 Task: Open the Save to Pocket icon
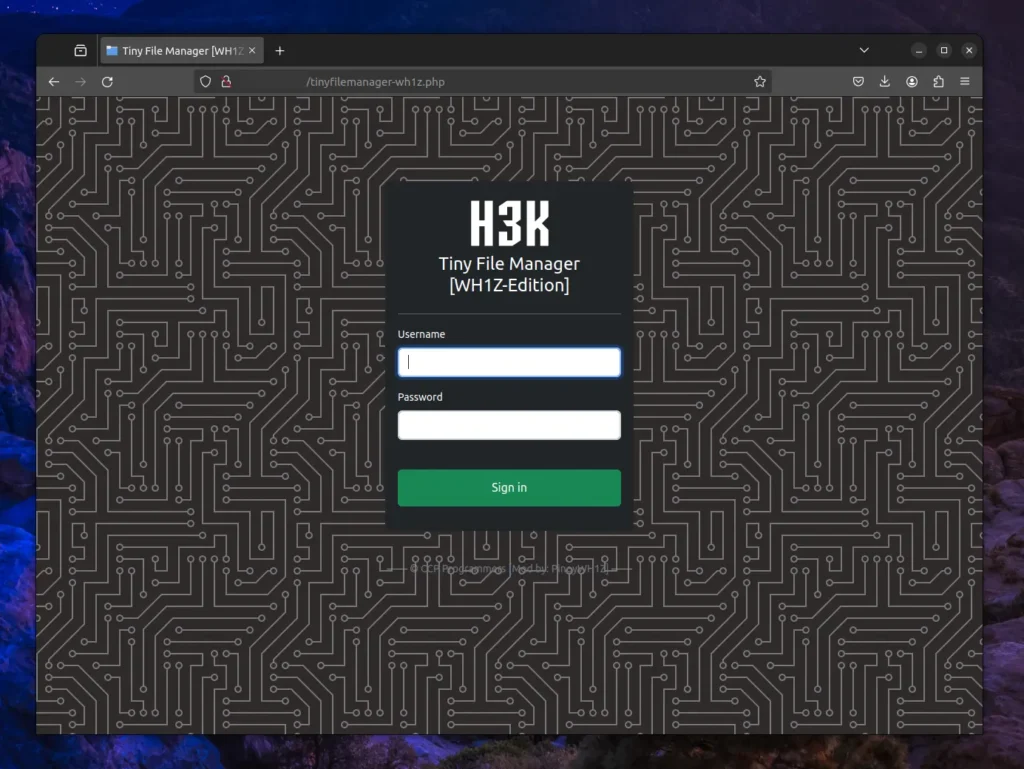859,82
